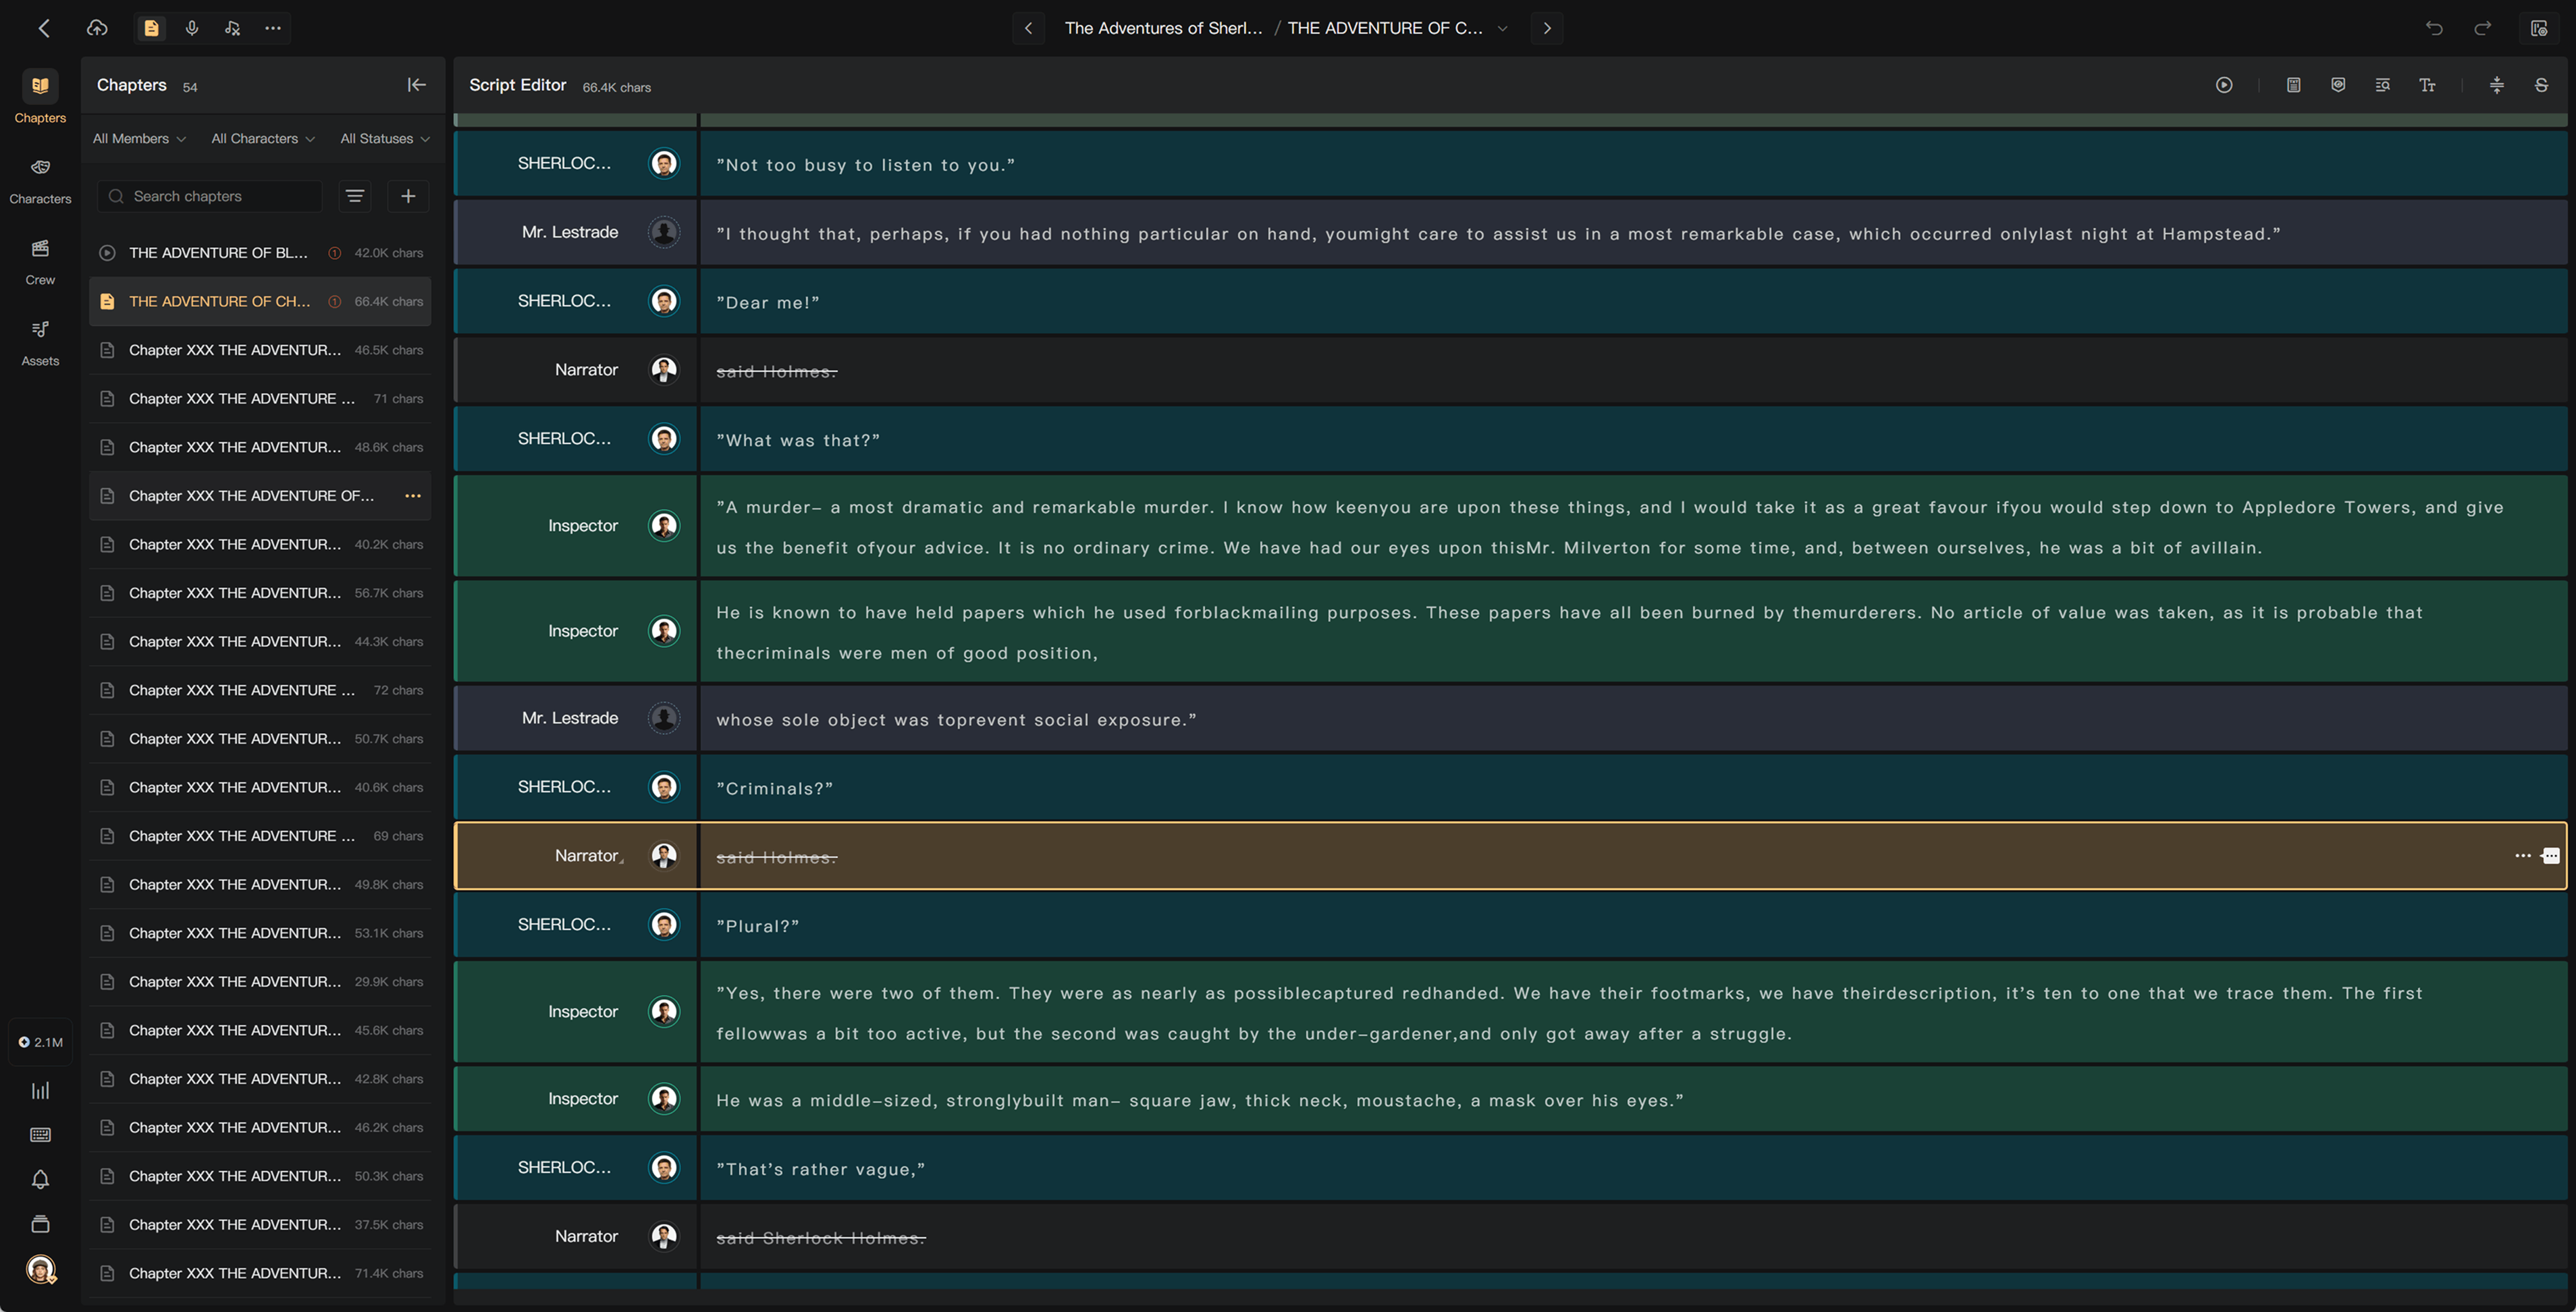Screen dimensions: 2576x1312
Task: Open the All Members filter dropdown
Action: 139,138
